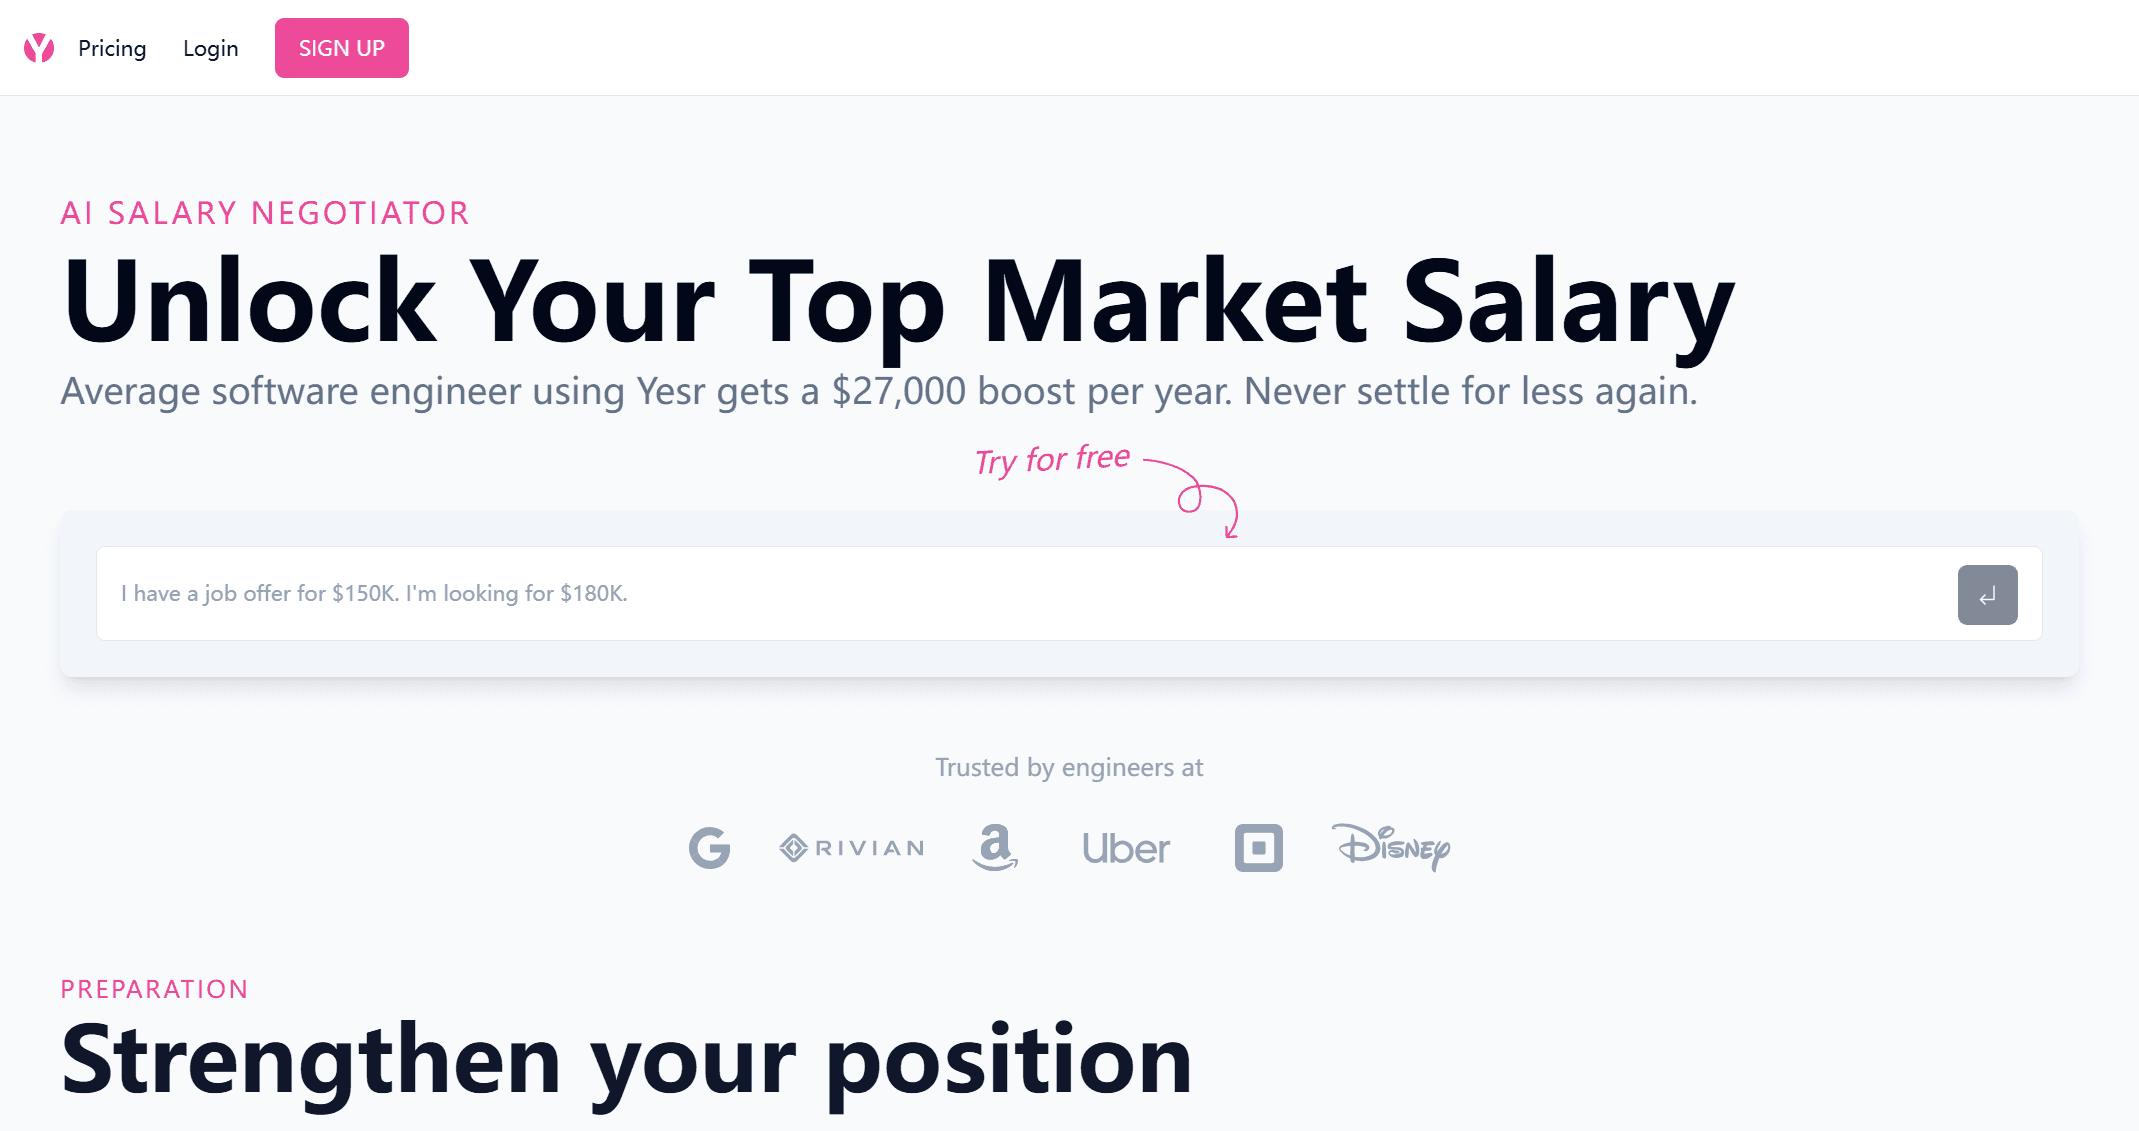Click the "Trusted by engineers at" caption
The image size is (2139, 1131).
pyautogui.click(x=1069, y=767)
